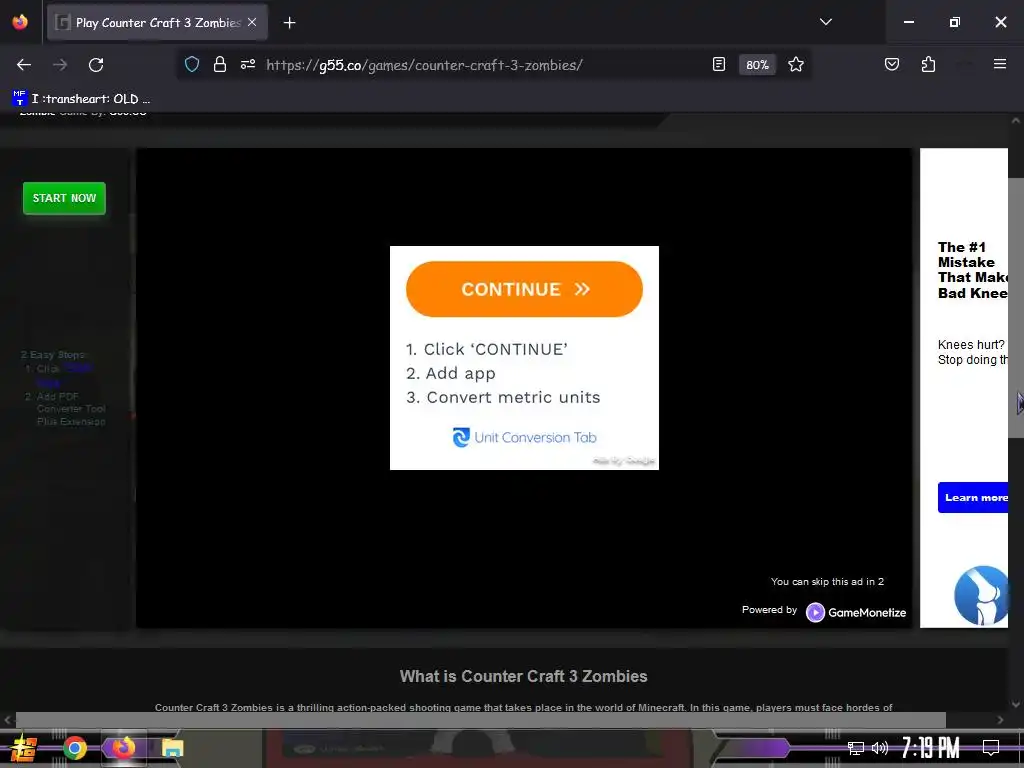Click the Learn more button in side ad
Screen dimensions: 1024x768
tap(973, 498)
